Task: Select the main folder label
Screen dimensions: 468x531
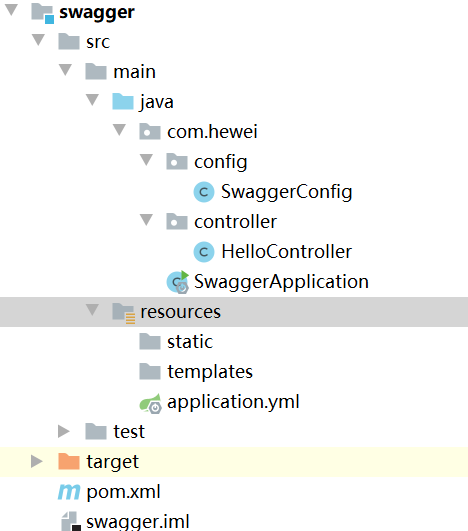Action: [x=134, y=72]
